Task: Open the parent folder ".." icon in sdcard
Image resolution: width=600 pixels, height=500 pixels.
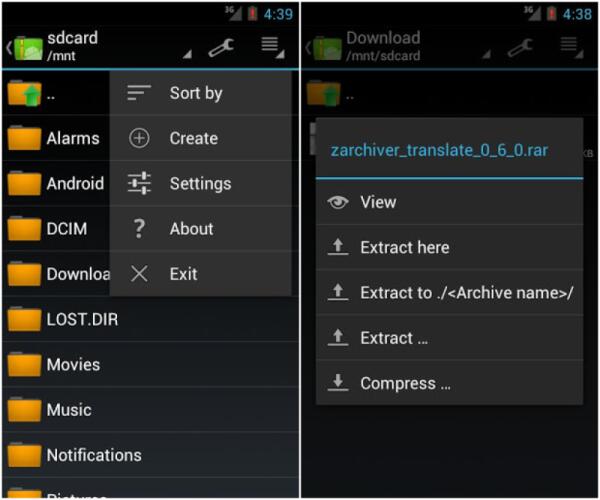Action: click(x=24, y=95)
